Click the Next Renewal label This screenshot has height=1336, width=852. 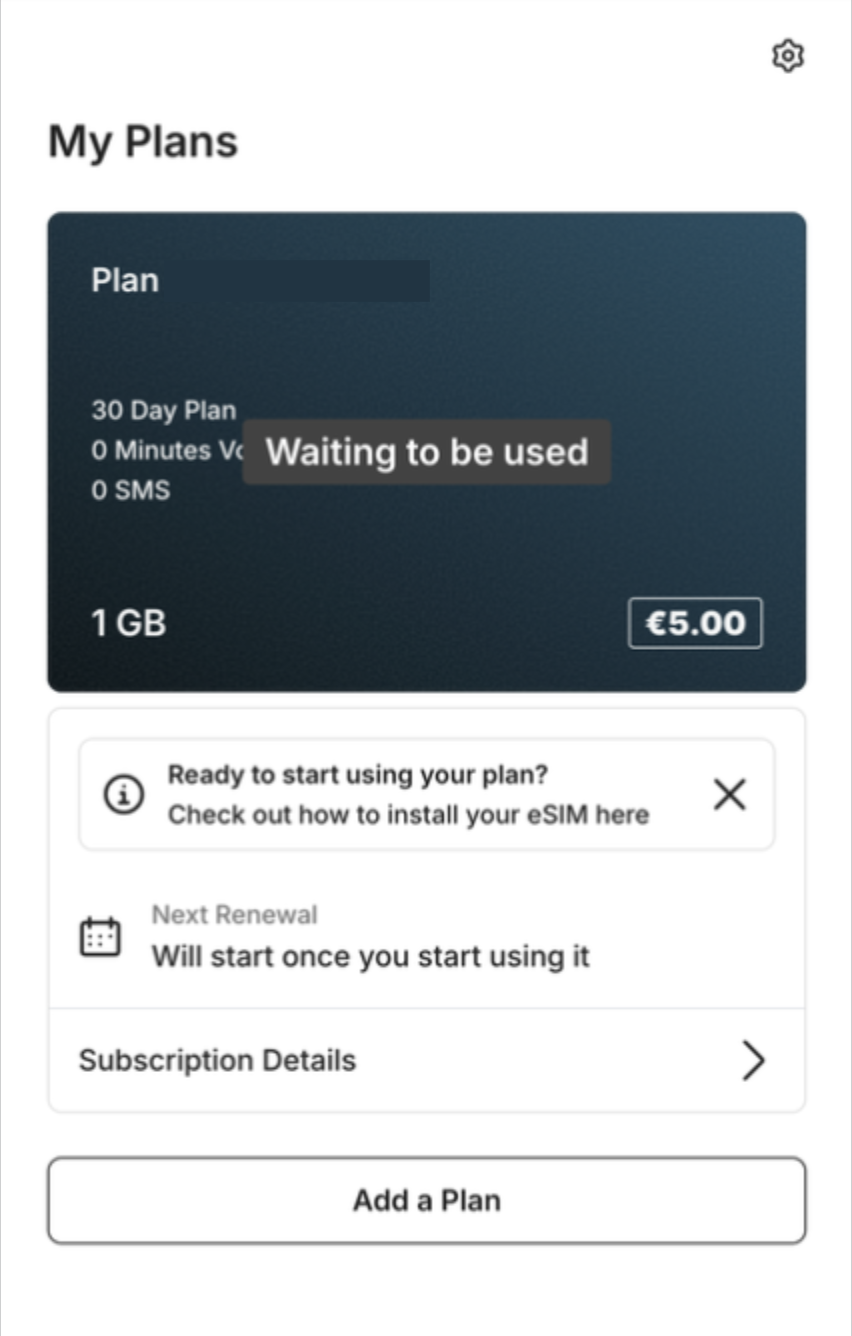pyautogui.click(x=234, y=914)
